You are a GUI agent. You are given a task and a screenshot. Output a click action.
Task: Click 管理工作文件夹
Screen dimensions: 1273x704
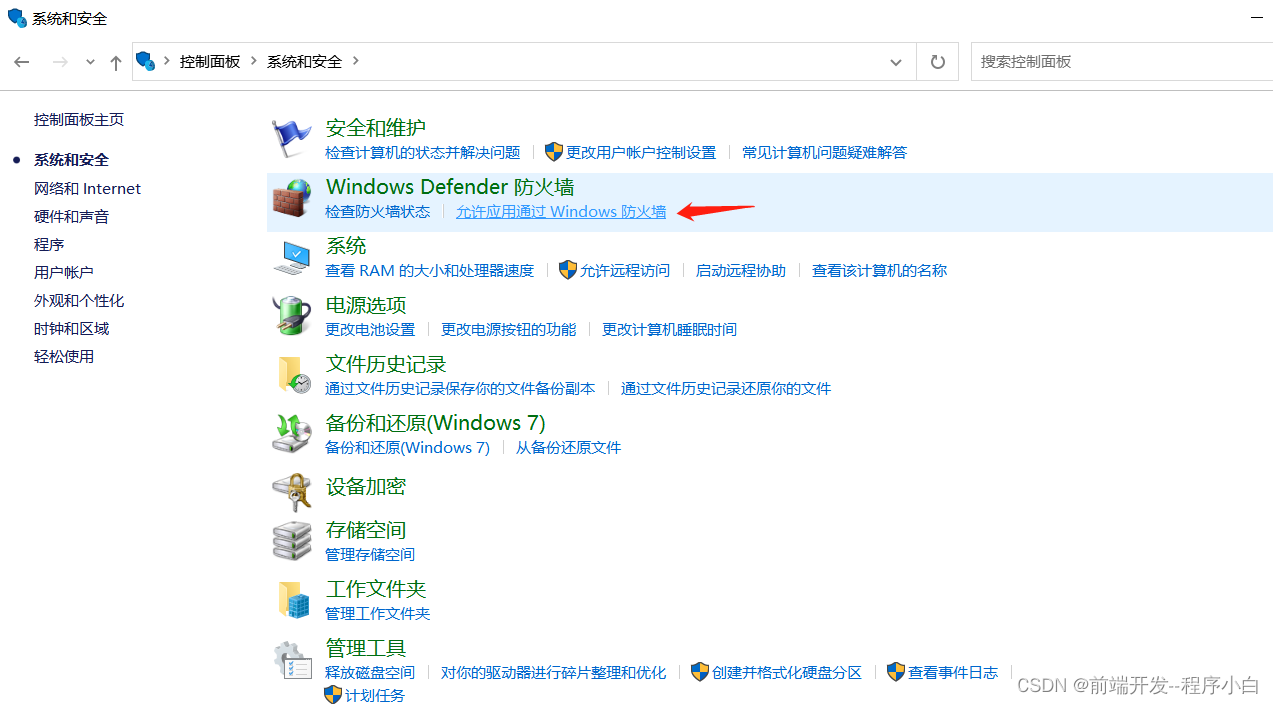pyautogui.click(x=378, y=613)
